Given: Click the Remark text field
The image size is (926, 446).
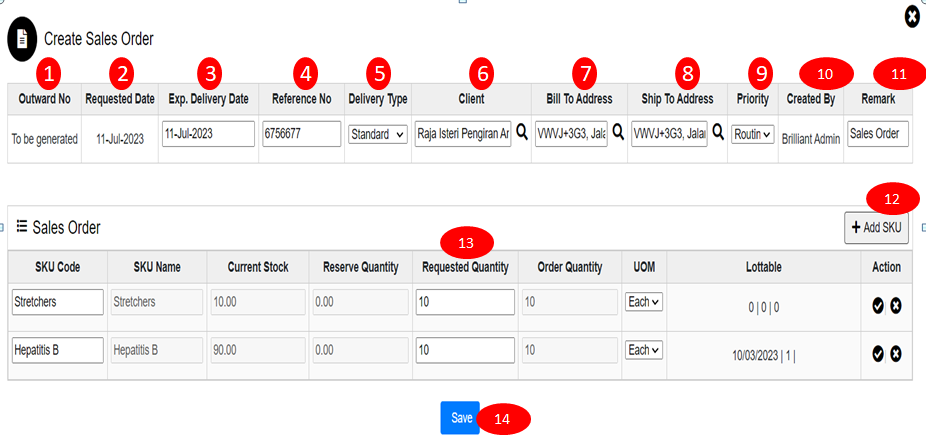Looking at the screenshot, I should (x=877, y=134).
